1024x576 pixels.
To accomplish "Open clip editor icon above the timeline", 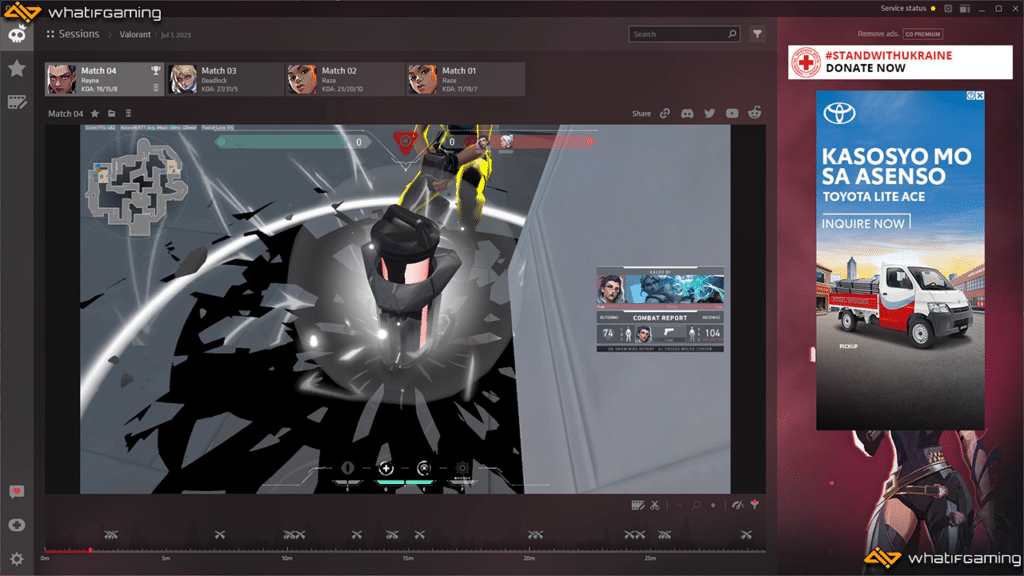I will tap(638, 505).
